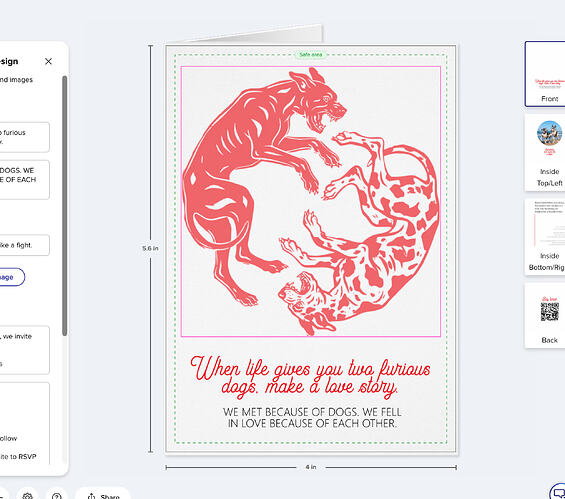Open the help question mark icon
Image resolution: width=565 pixels, height=499 pixels.
(x=57, y=495)
